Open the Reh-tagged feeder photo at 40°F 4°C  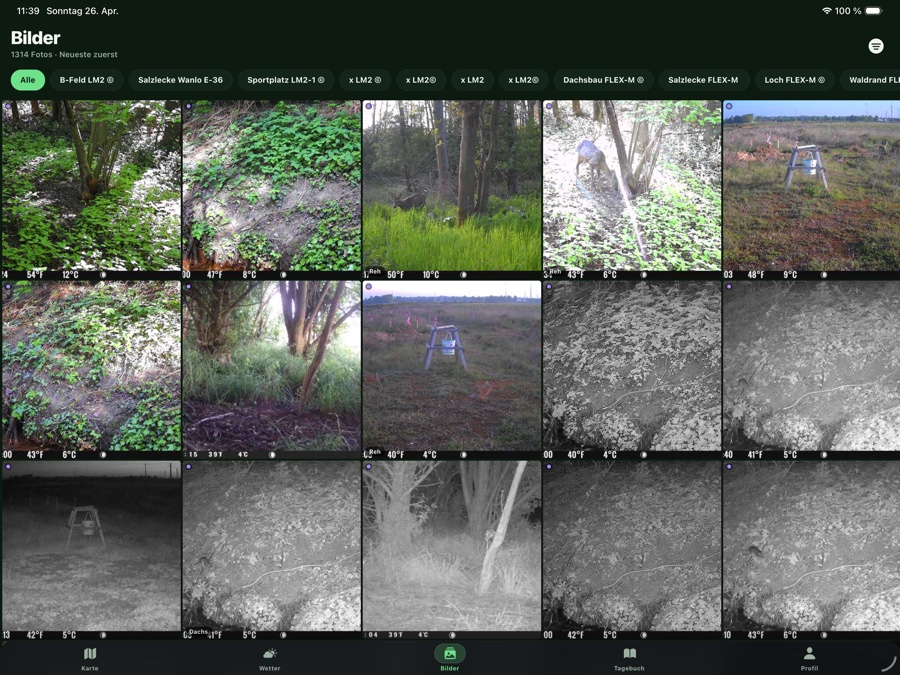[452, 370]
